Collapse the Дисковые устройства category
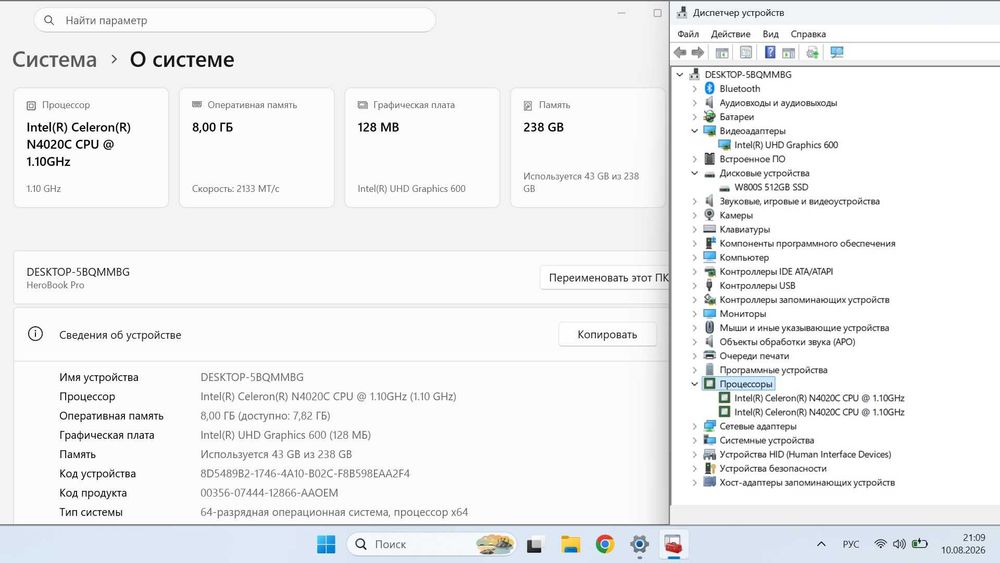 pos(695,173)
